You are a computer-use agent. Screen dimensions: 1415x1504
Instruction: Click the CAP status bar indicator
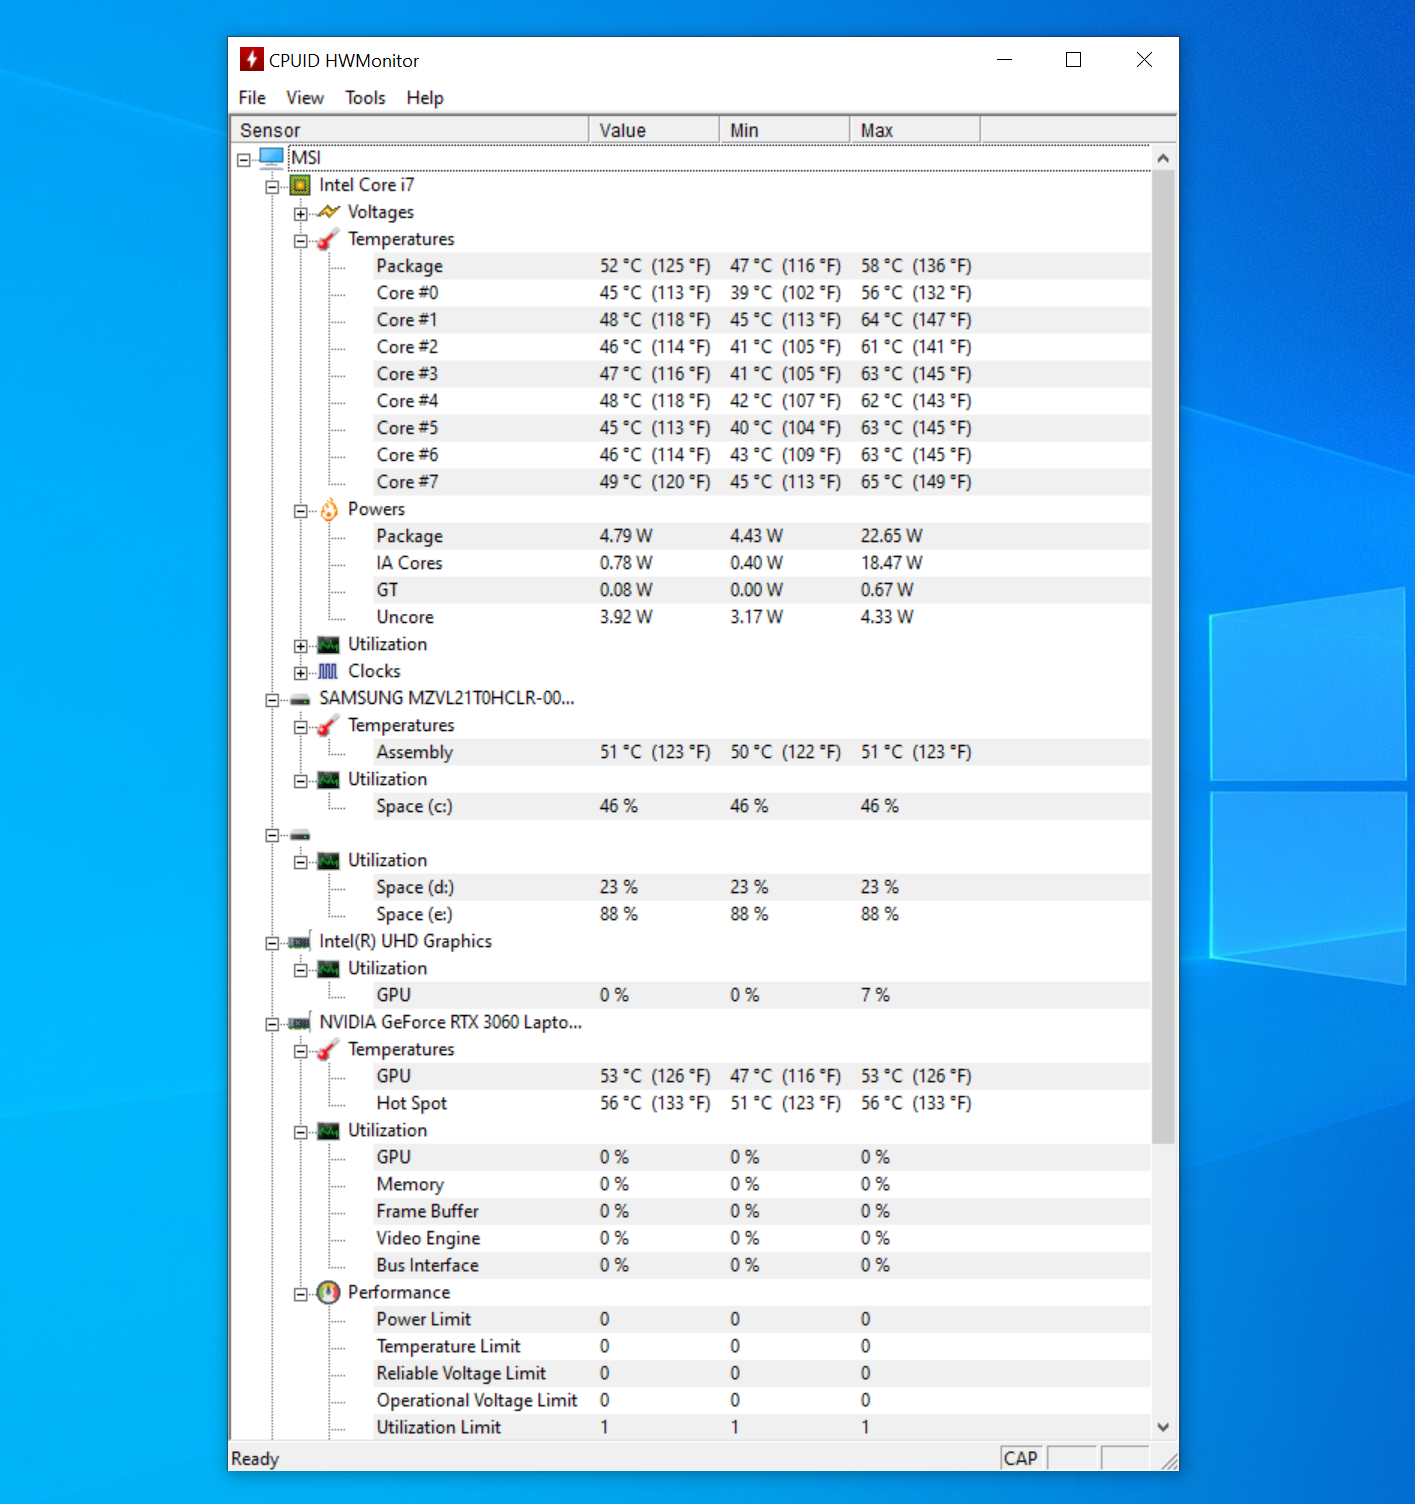[x=1021, y=1458]
